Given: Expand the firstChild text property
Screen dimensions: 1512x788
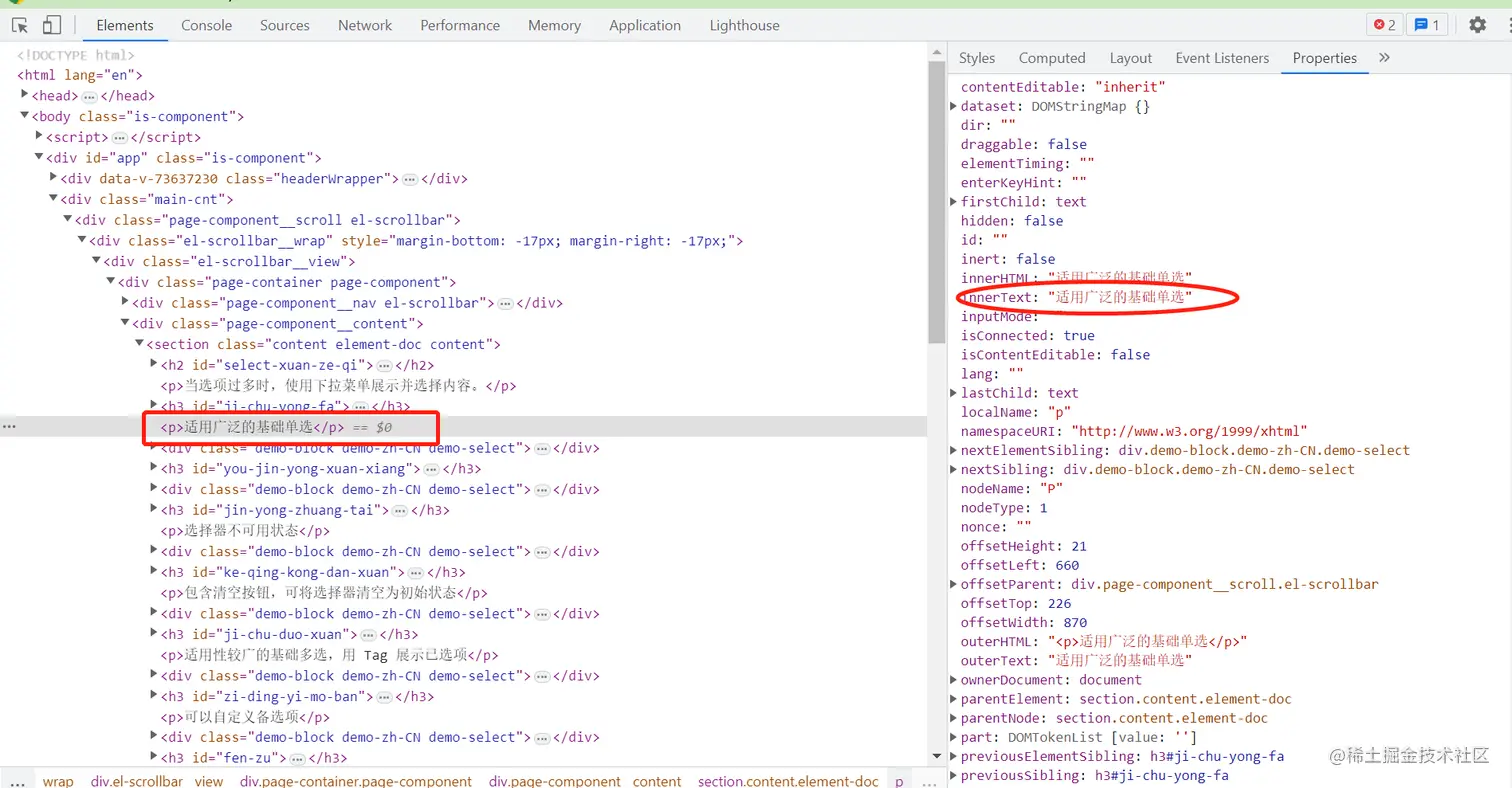Looking at the screenshot, I should 954,201.
